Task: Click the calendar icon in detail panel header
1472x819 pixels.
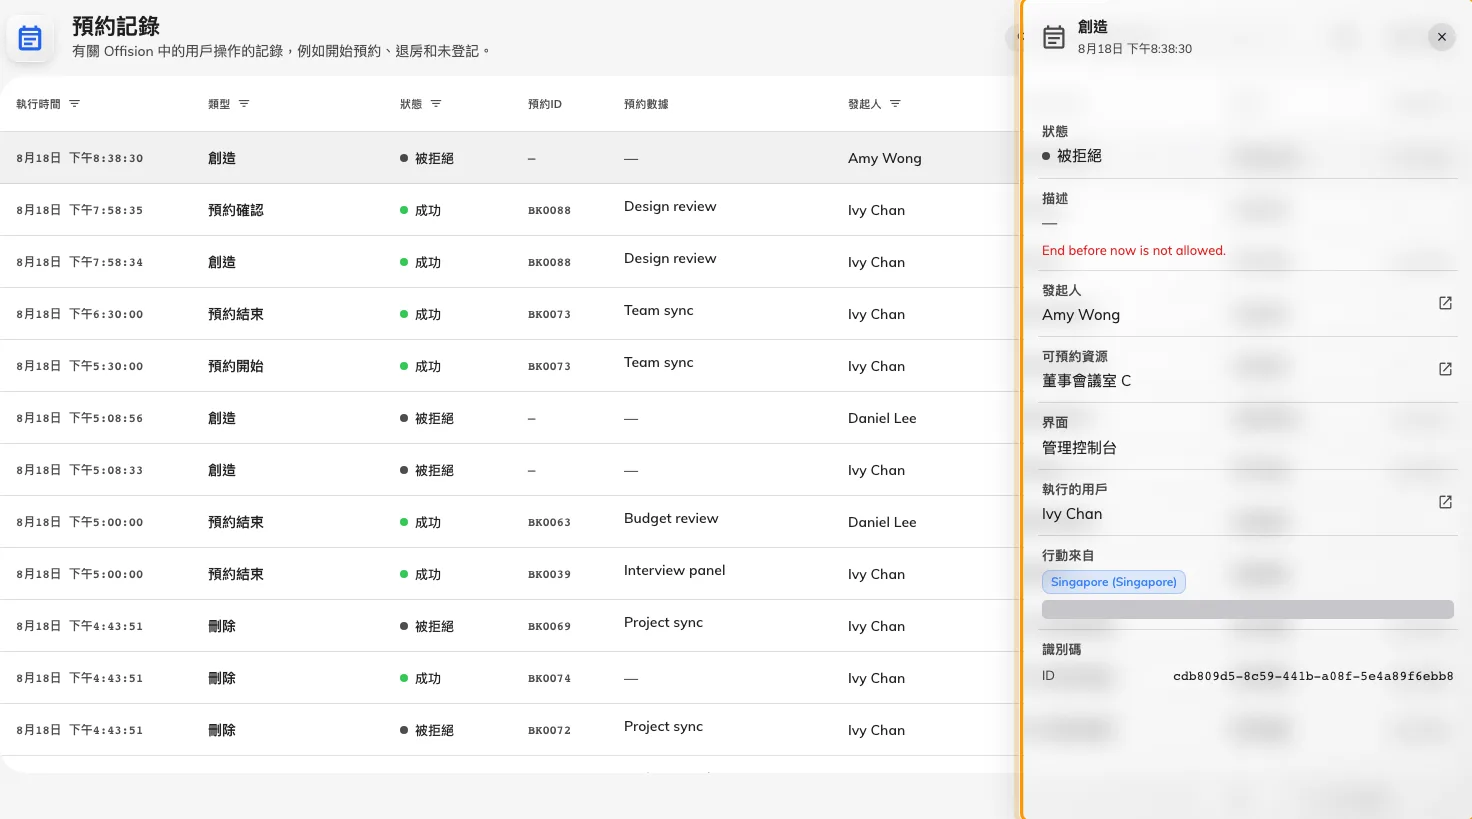Action: [1054, 38]
